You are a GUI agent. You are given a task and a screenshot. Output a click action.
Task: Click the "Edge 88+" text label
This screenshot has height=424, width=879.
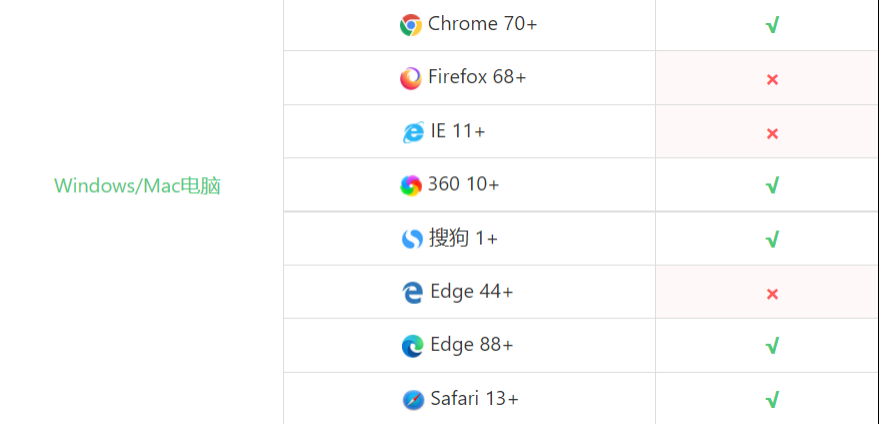click(x=472, y=345)
